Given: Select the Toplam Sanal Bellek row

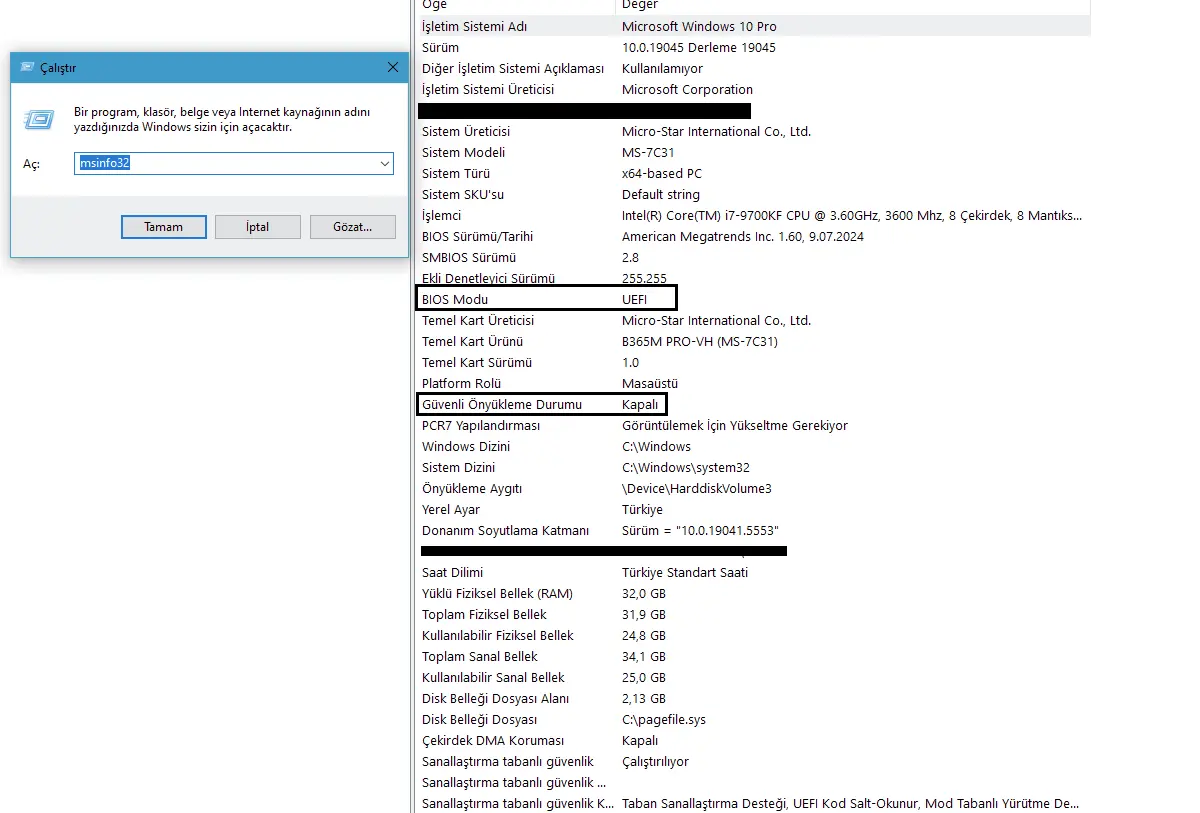Looking at the screenshot, I should click(753, 656).
